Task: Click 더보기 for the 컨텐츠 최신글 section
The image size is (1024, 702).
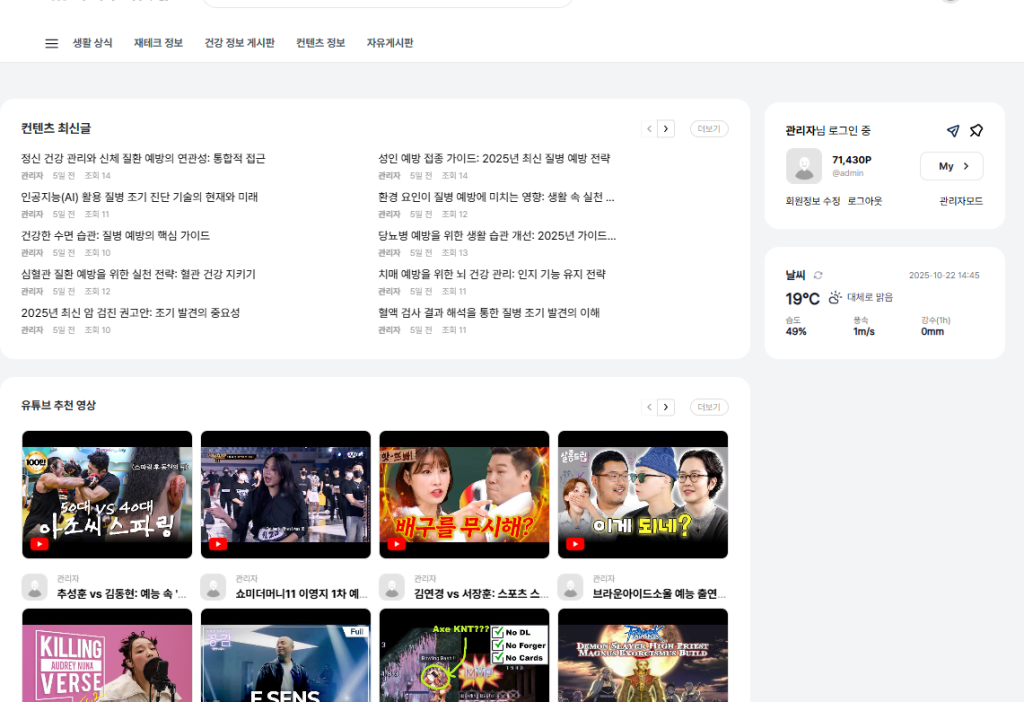Action: [708, 129]
